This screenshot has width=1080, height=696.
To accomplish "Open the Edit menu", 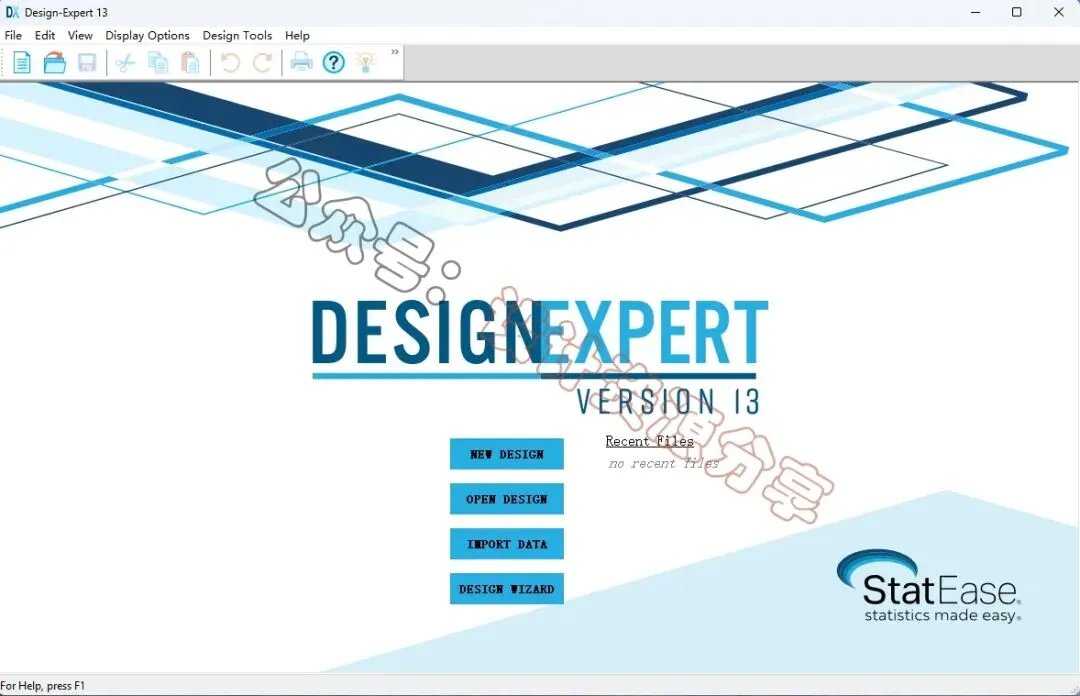I will (45, 35).
